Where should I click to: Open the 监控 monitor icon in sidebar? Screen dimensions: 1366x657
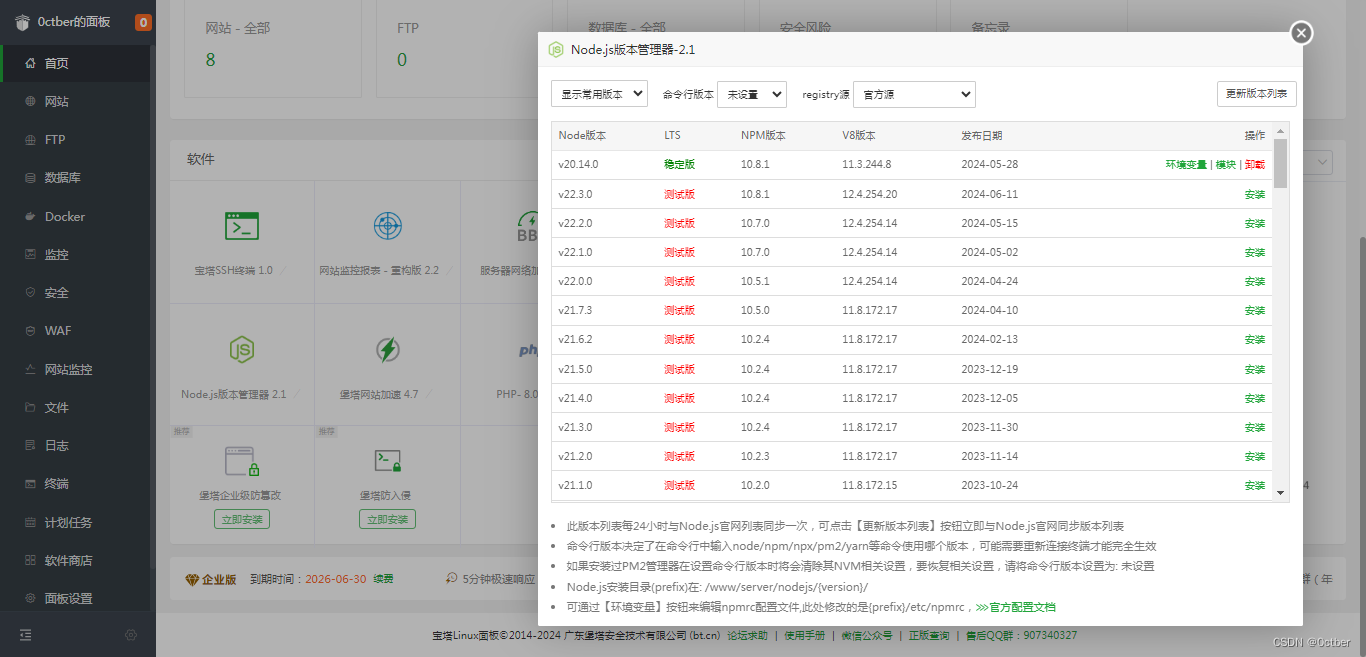[30, 255]
